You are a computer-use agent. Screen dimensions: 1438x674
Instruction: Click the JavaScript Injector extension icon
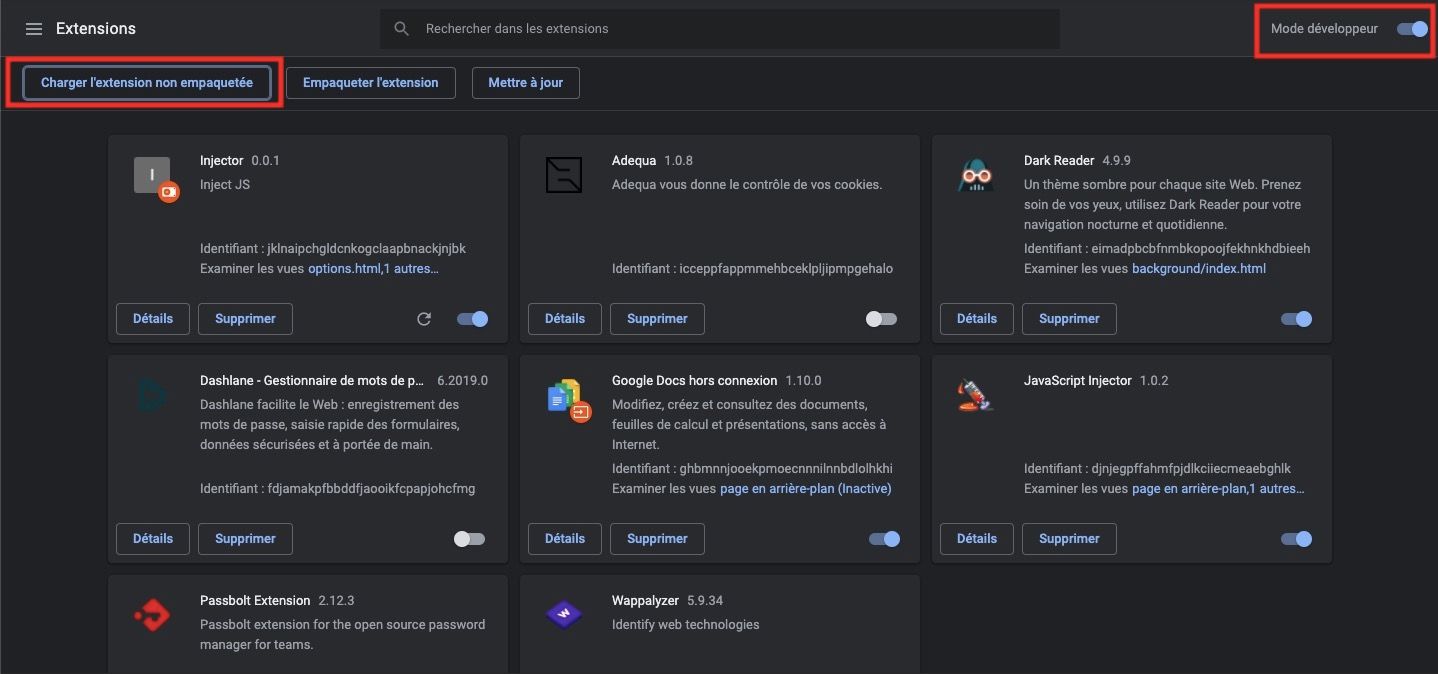975,395
